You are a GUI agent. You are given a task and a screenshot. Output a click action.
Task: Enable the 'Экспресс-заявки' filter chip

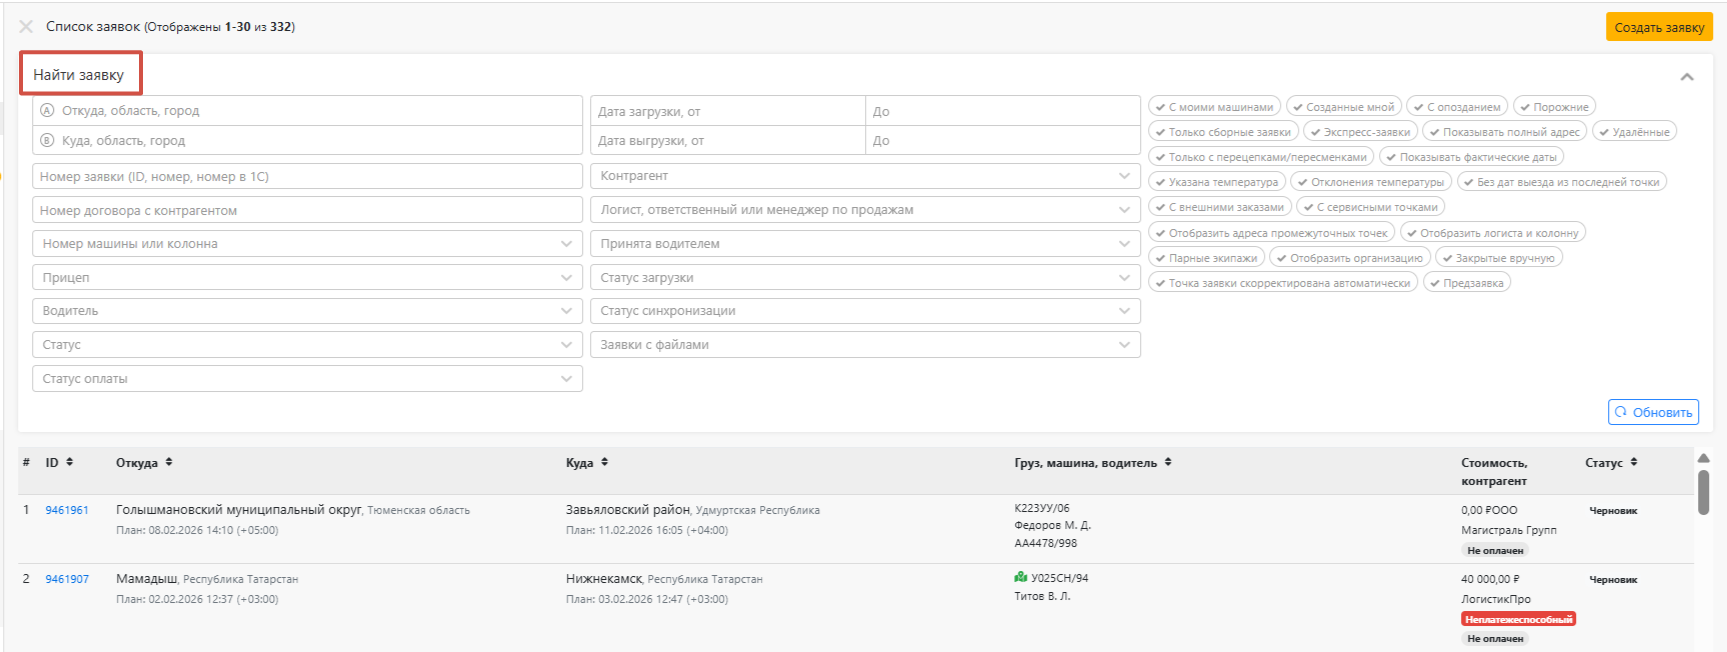(1360, 132)
